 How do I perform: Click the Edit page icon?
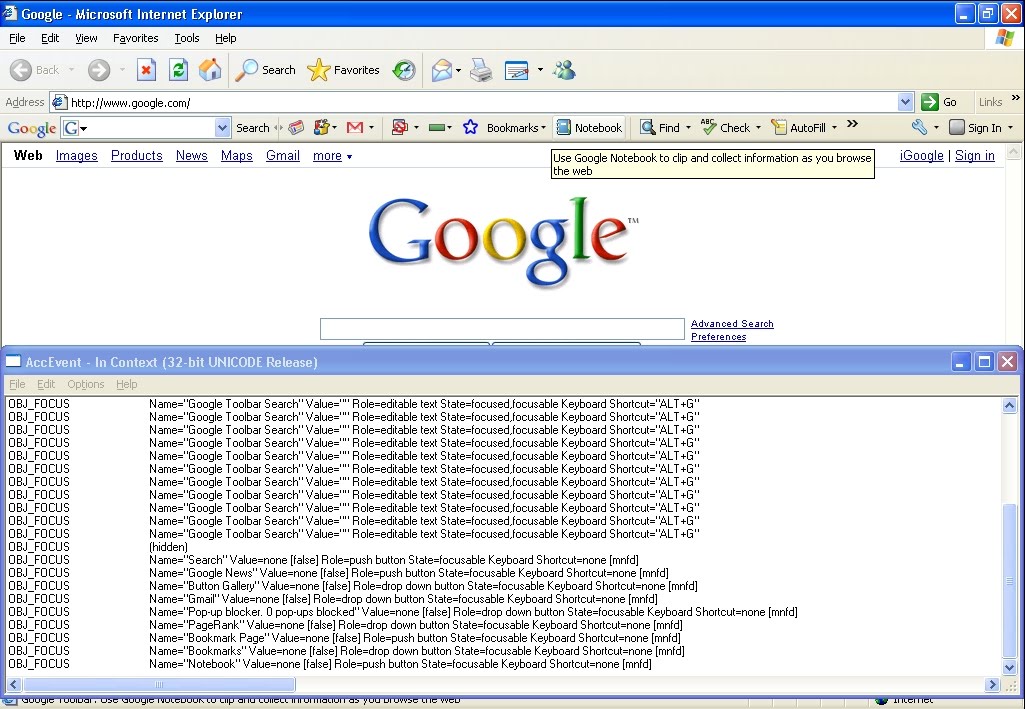click(516, 70)
